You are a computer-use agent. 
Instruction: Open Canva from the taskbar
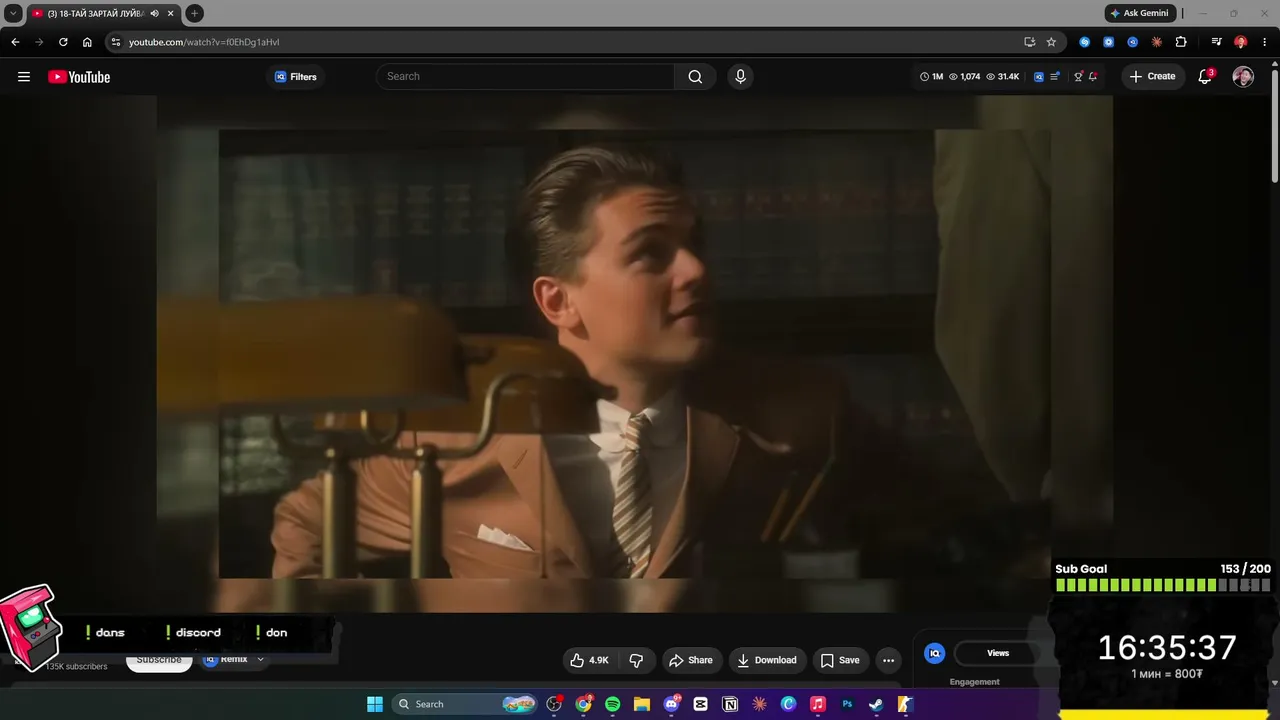tap(789, 704)
